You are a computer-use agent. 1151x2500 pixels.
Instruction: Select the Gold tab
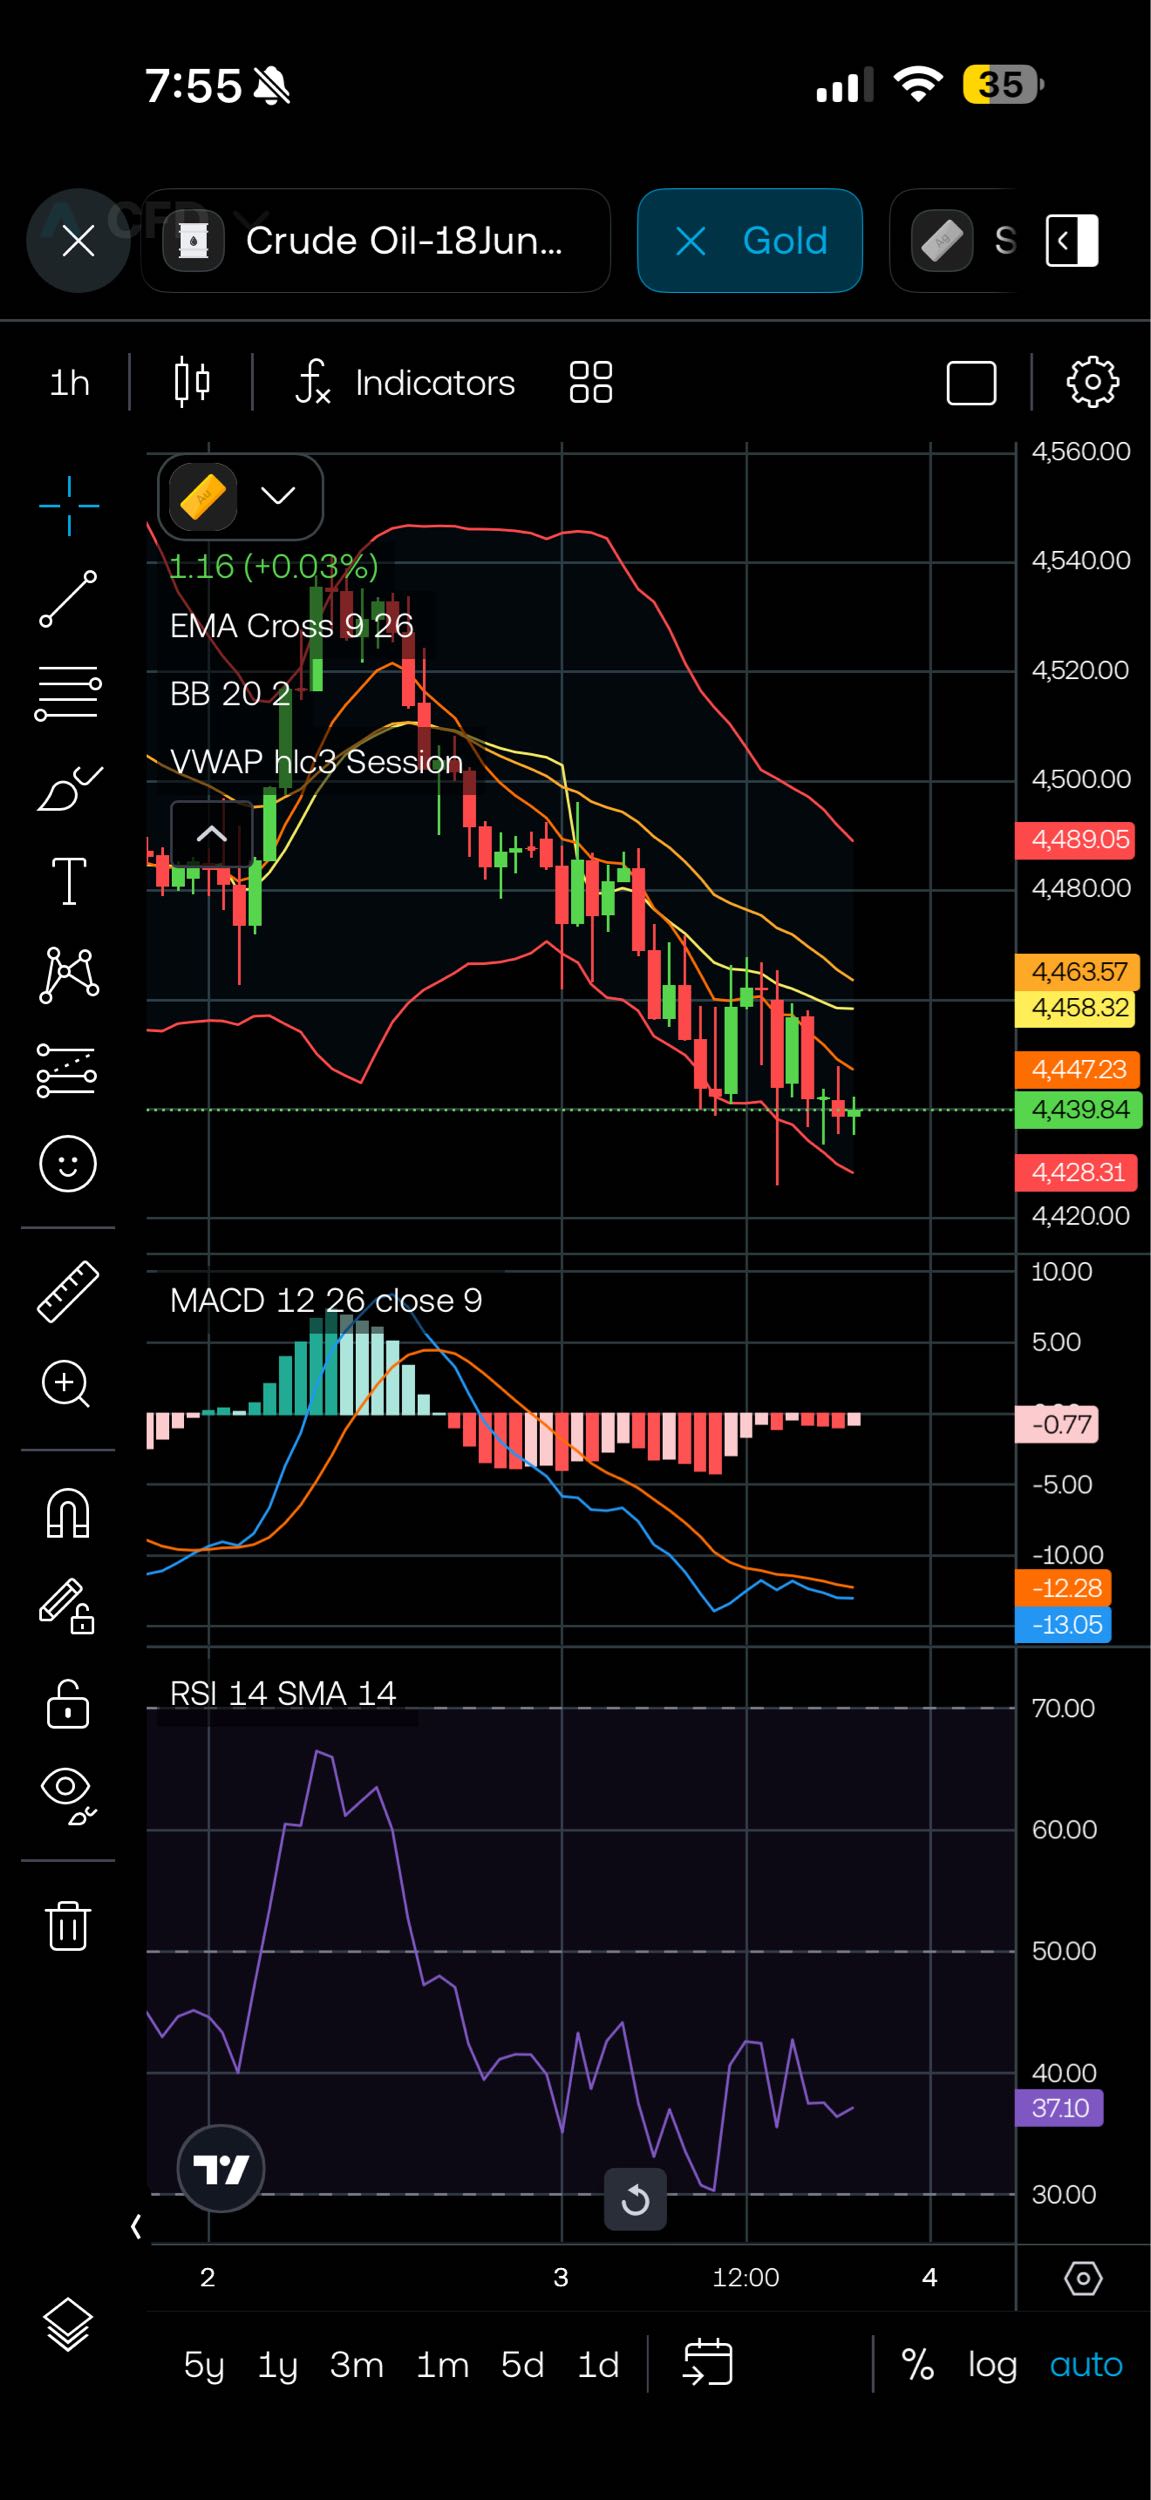pyautogui.click(x=750, y=241)
